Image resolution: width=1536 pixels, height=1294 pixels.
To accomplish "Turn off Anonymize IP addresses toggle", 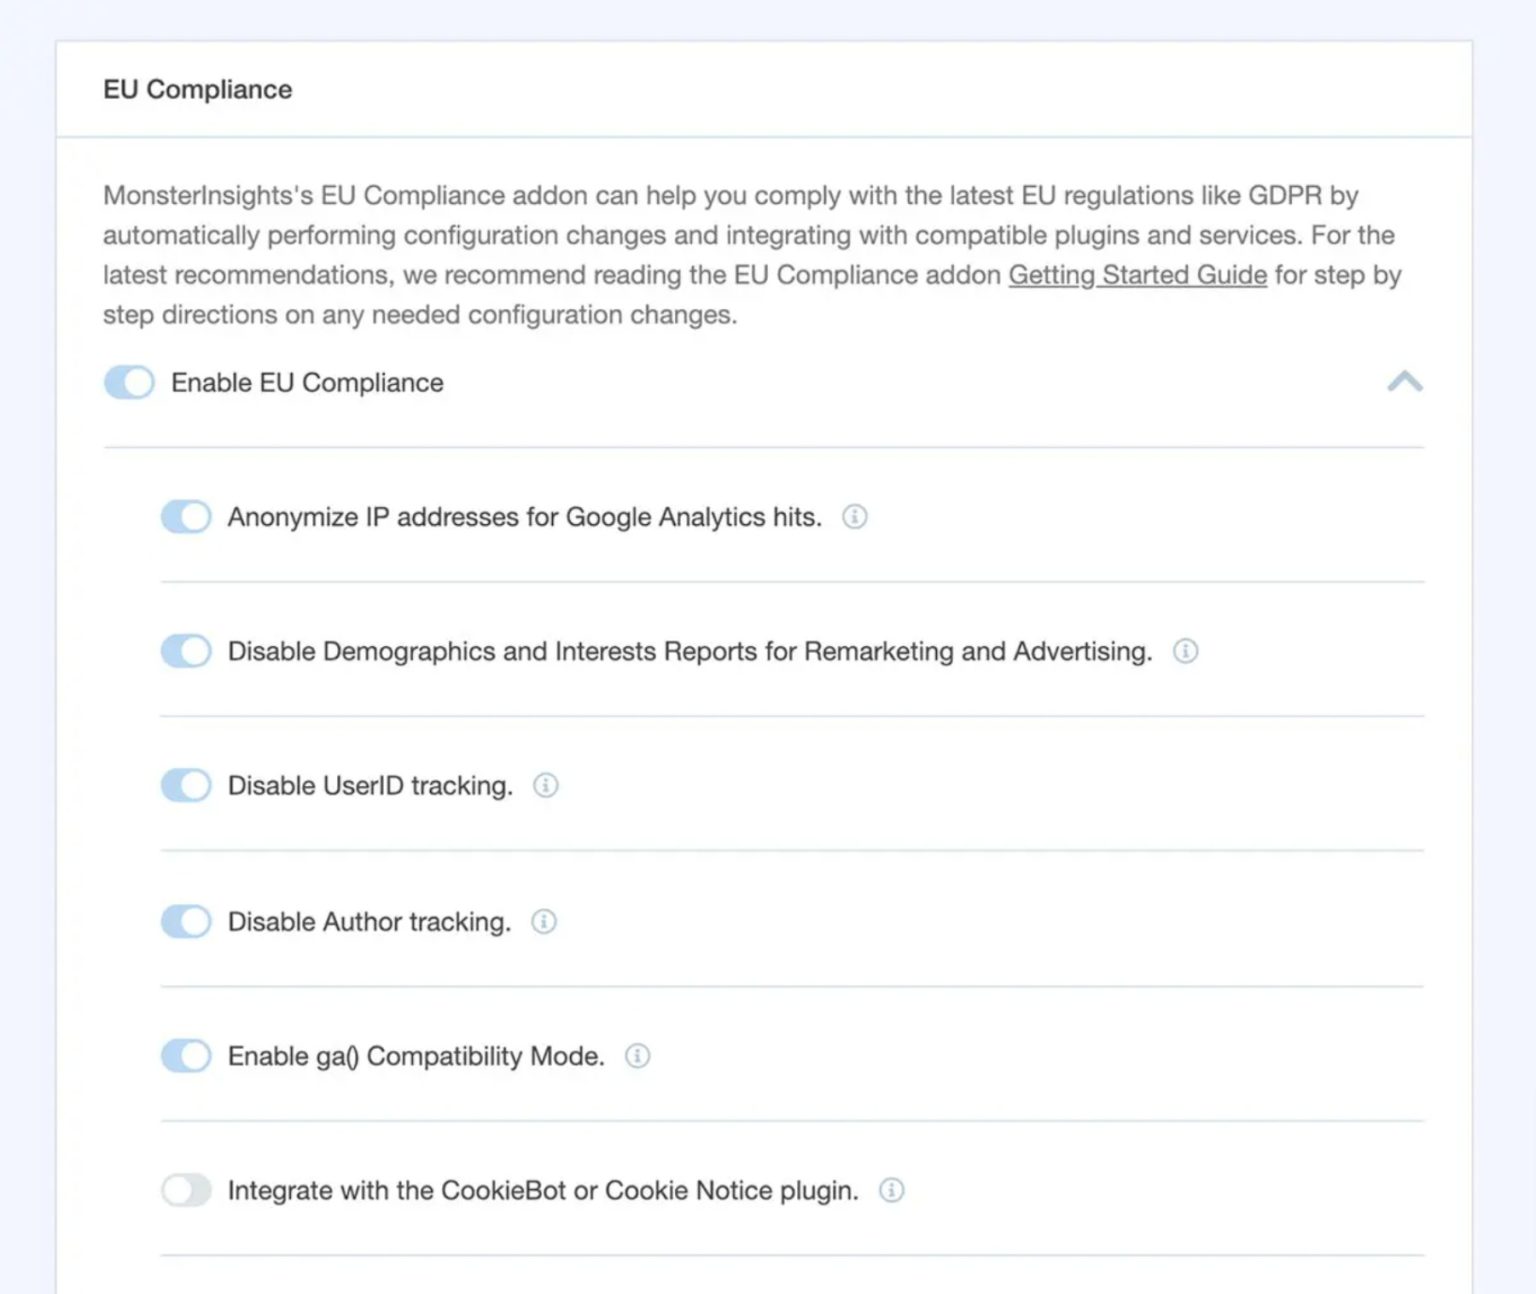I will click(185, 517).
